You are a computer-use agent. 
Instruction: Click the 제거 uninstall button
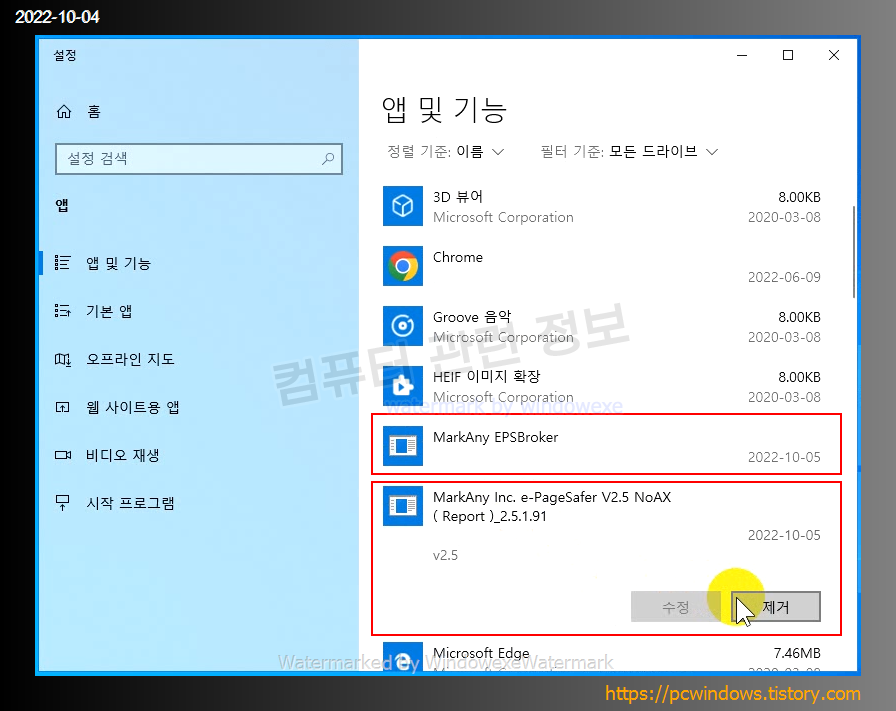click(x=775, y=606)
